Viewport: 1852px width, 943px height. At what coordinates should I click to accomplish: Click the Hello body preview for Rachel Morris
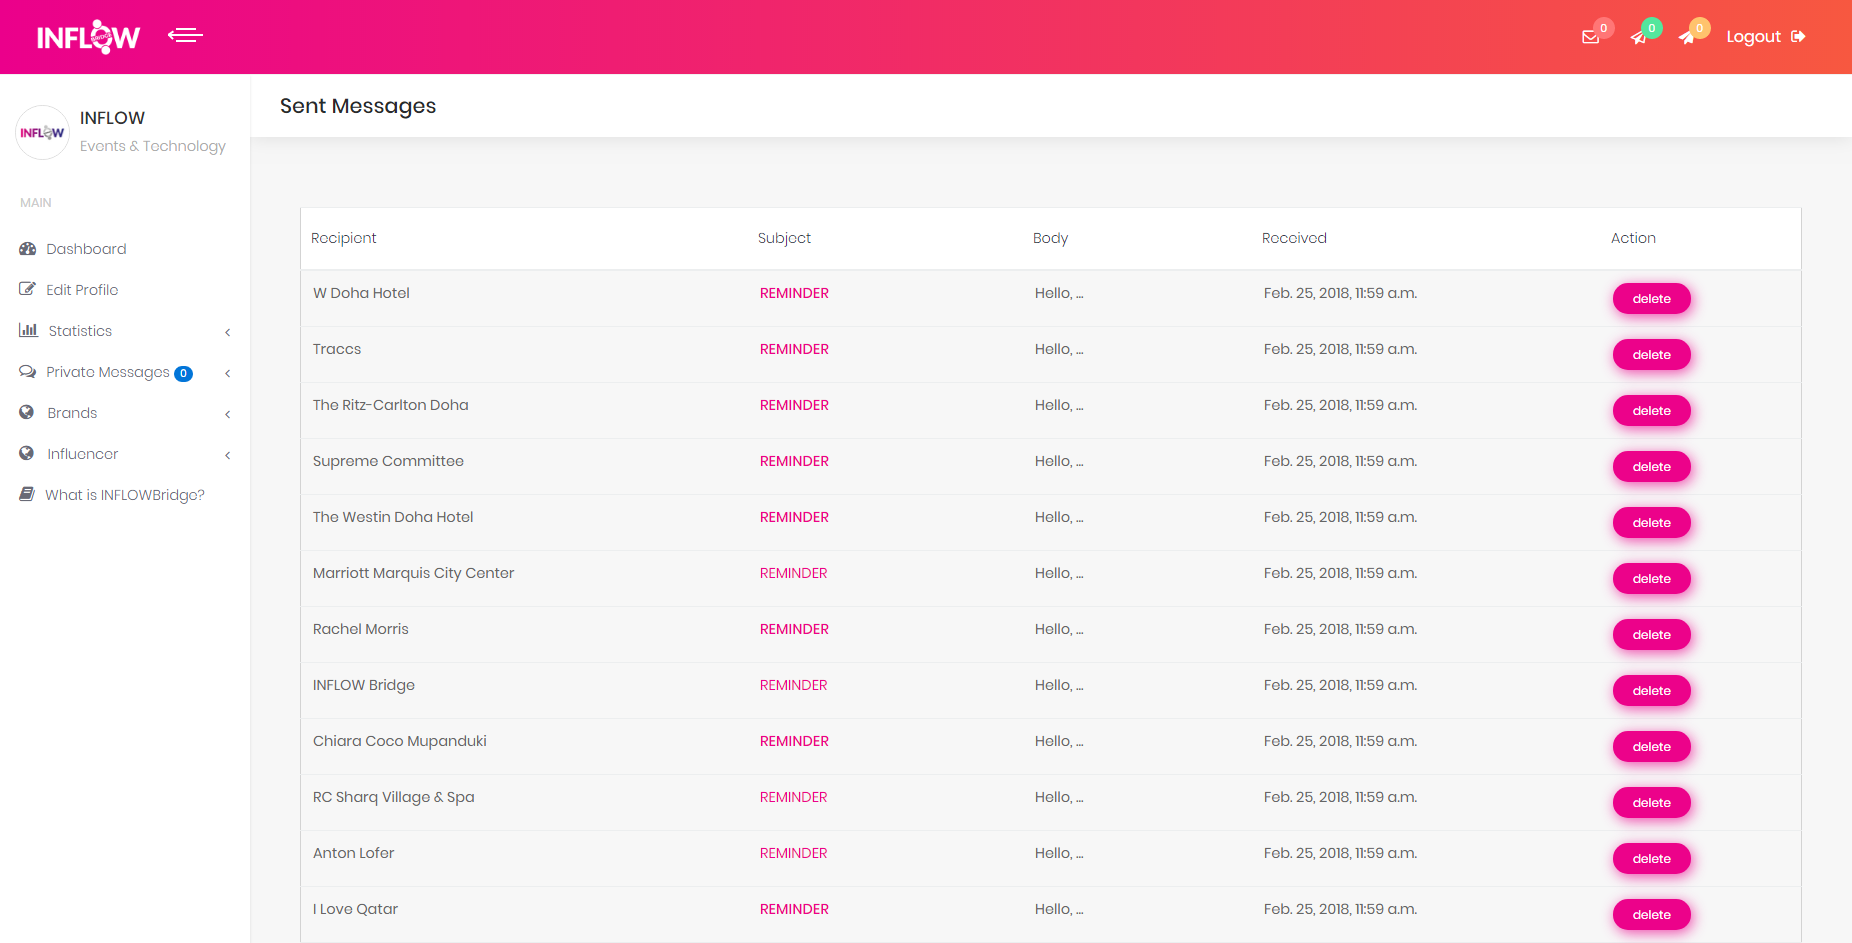point(1059,629)
